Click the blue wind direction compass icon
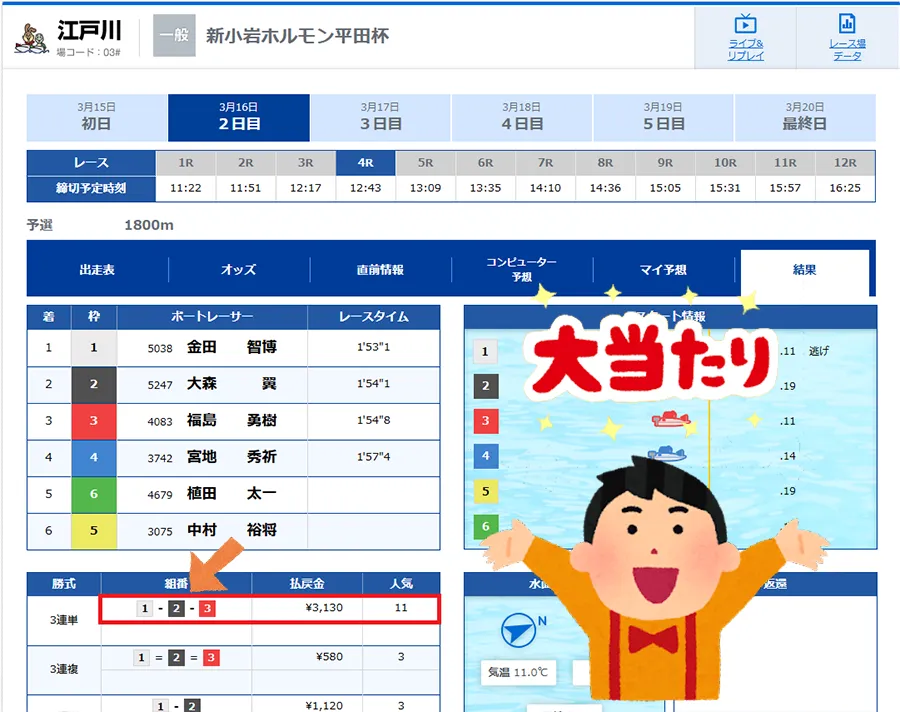900x712 pixels. point(519,630)
